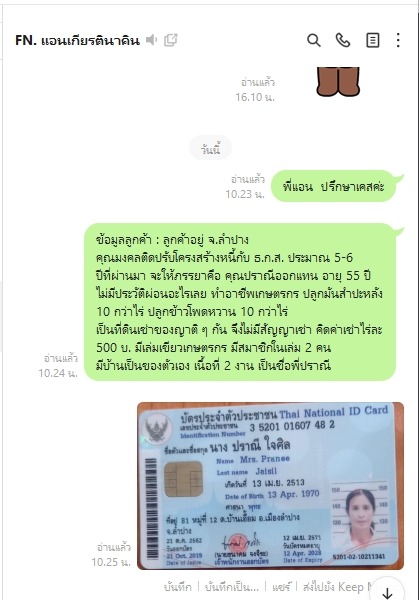The height and width of the screenshot is (600, 419).
Task: Open the notes icon in the header
Action: [x=372, y=40]
